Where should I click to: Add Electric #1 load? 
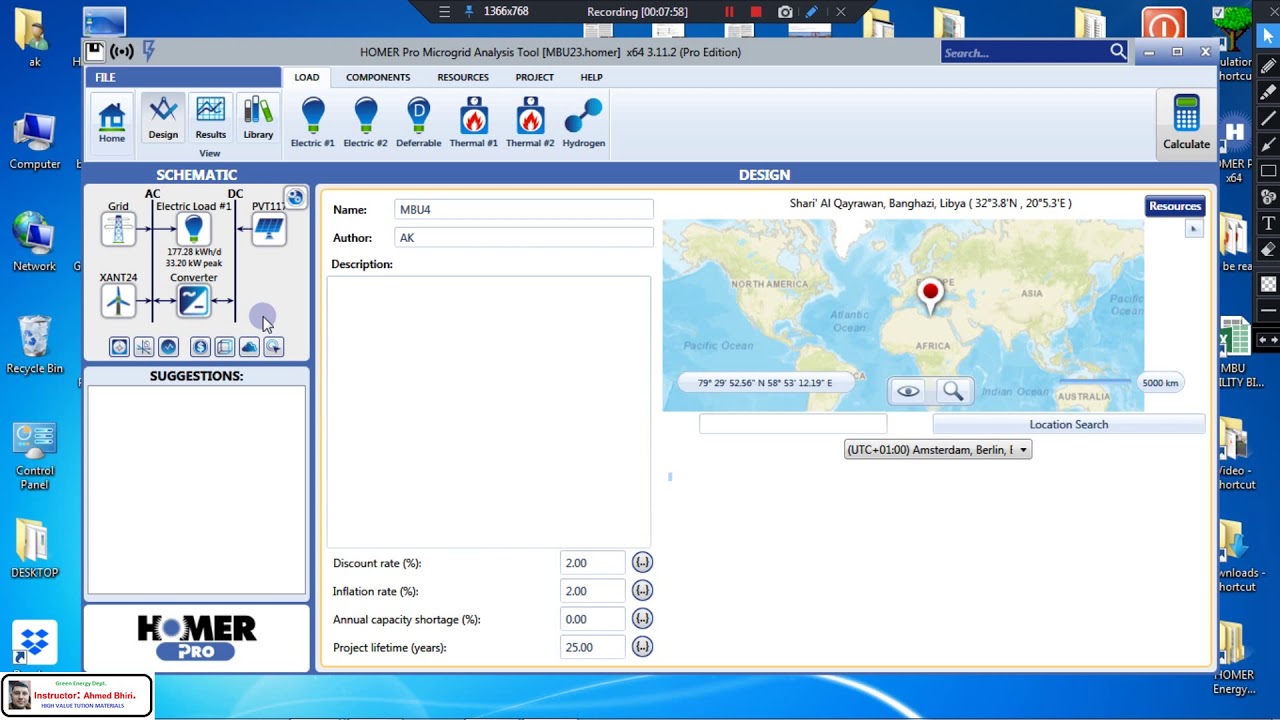tap(313, 122)
